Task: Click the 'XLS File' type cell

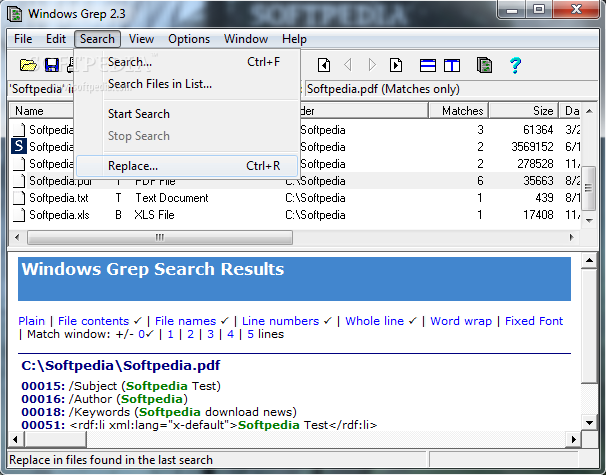Action: [154, 215]
